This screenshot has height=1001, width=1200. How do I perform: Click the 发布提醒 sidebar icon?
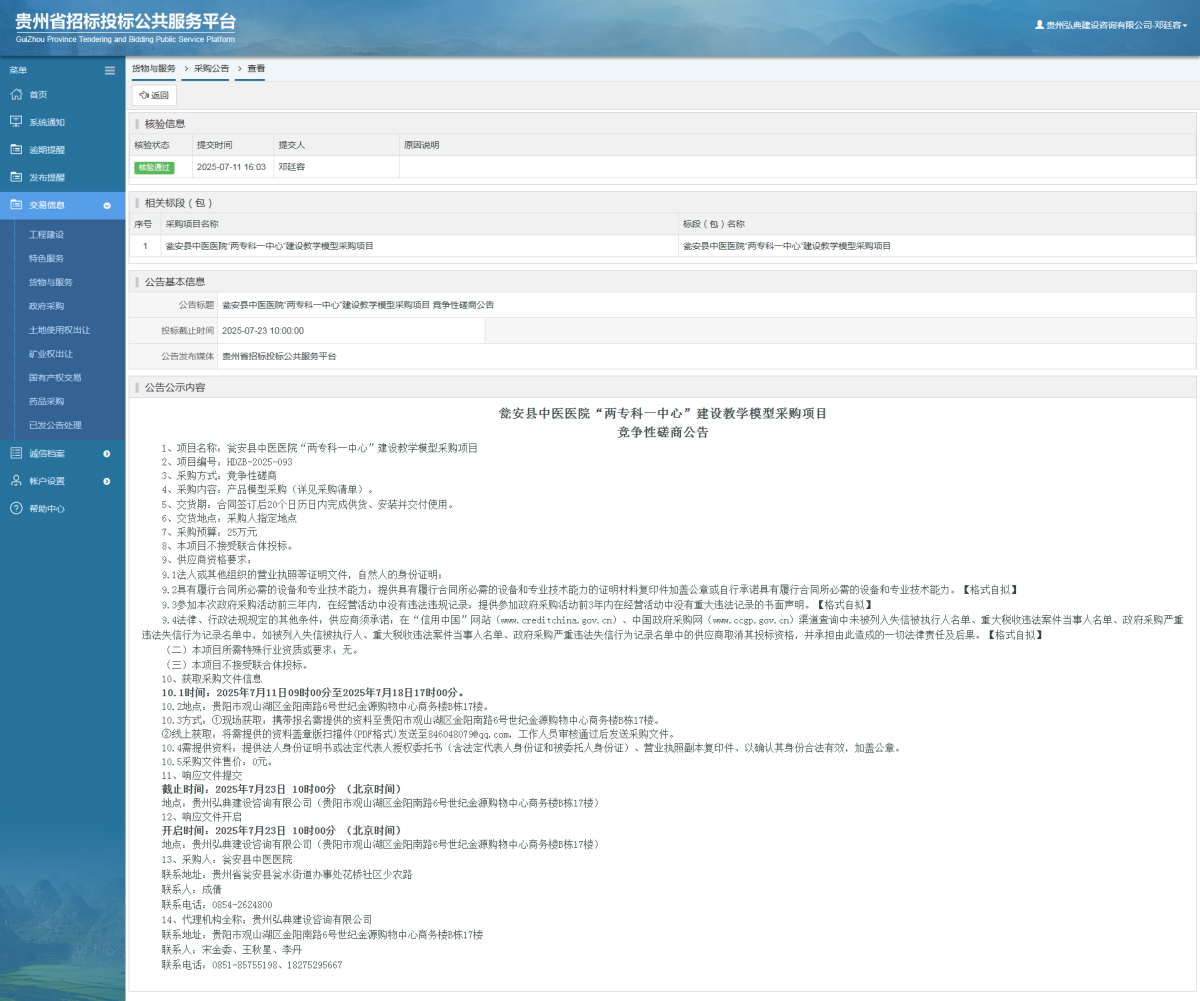[x=16, y=177]
